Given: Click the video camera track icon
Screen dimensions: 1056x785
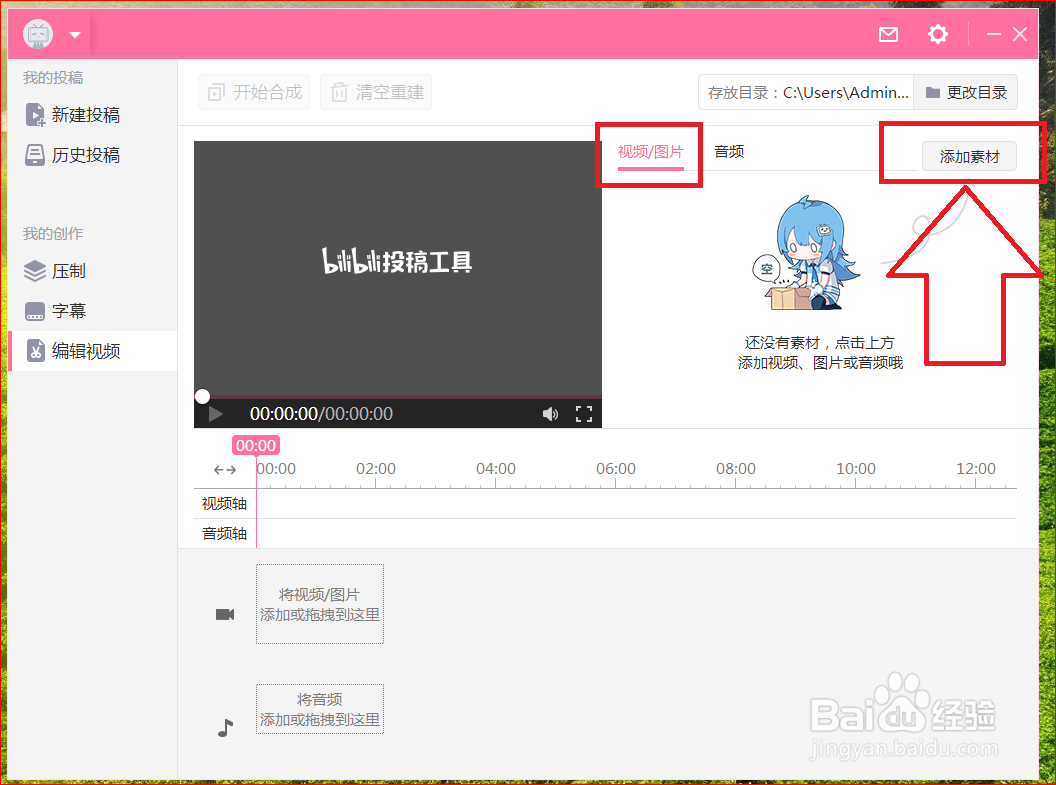Looking at the screenshot, I should click(x=225, y=615).
